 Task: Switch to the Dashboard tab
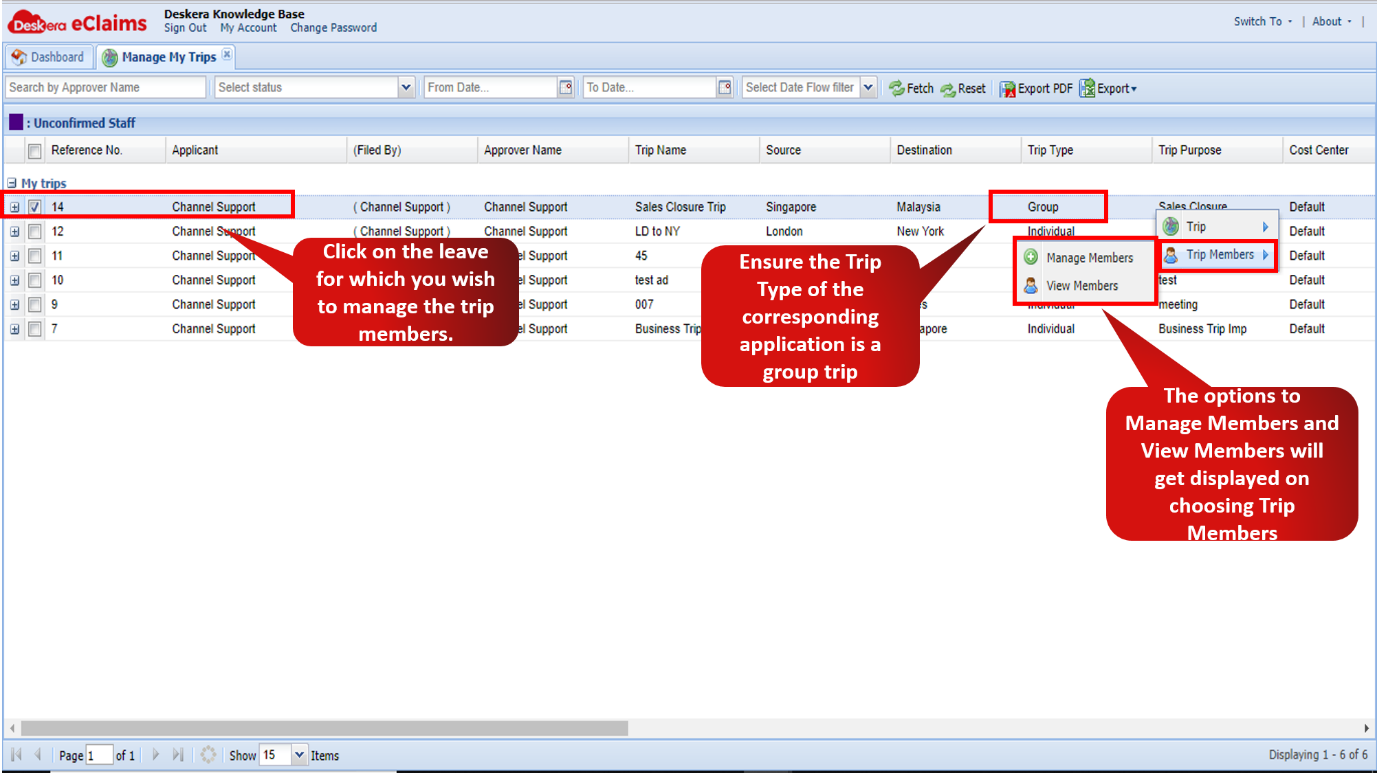pyautogui.click(x=47, y=57)
